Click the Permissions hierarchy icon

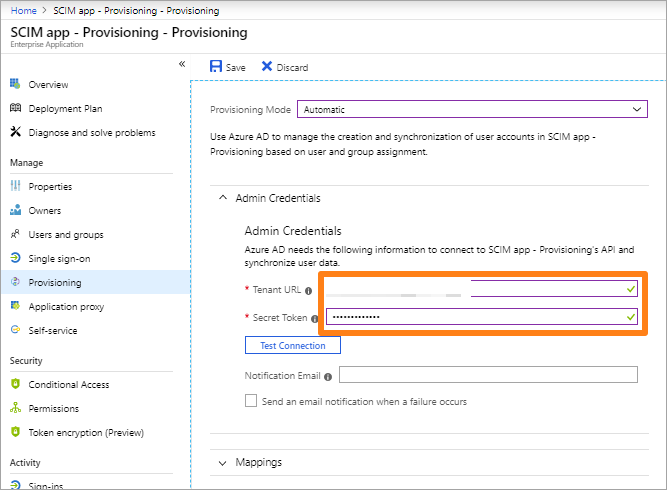click(15, 407)
